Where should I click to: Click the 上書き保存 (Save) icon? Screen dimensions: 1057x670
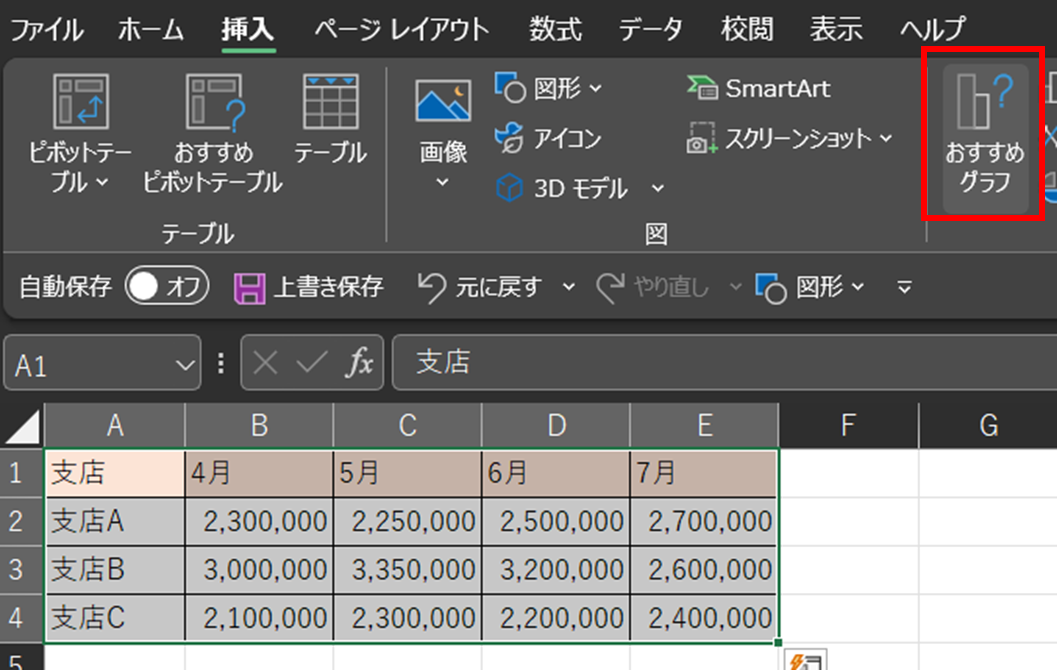pyautogui.click(x=249, y=288)
